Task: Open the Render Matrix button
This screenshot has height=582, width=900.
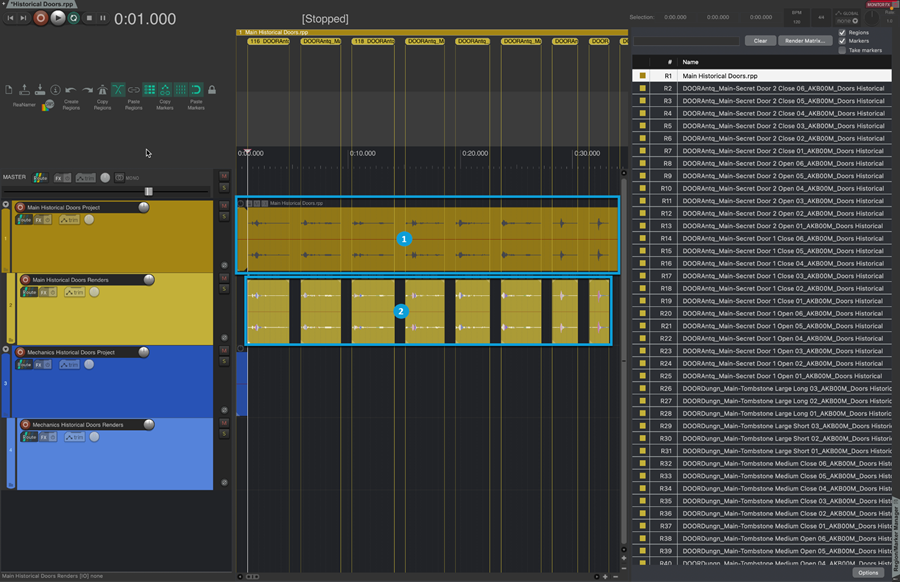Action: (x=804, y=41)
